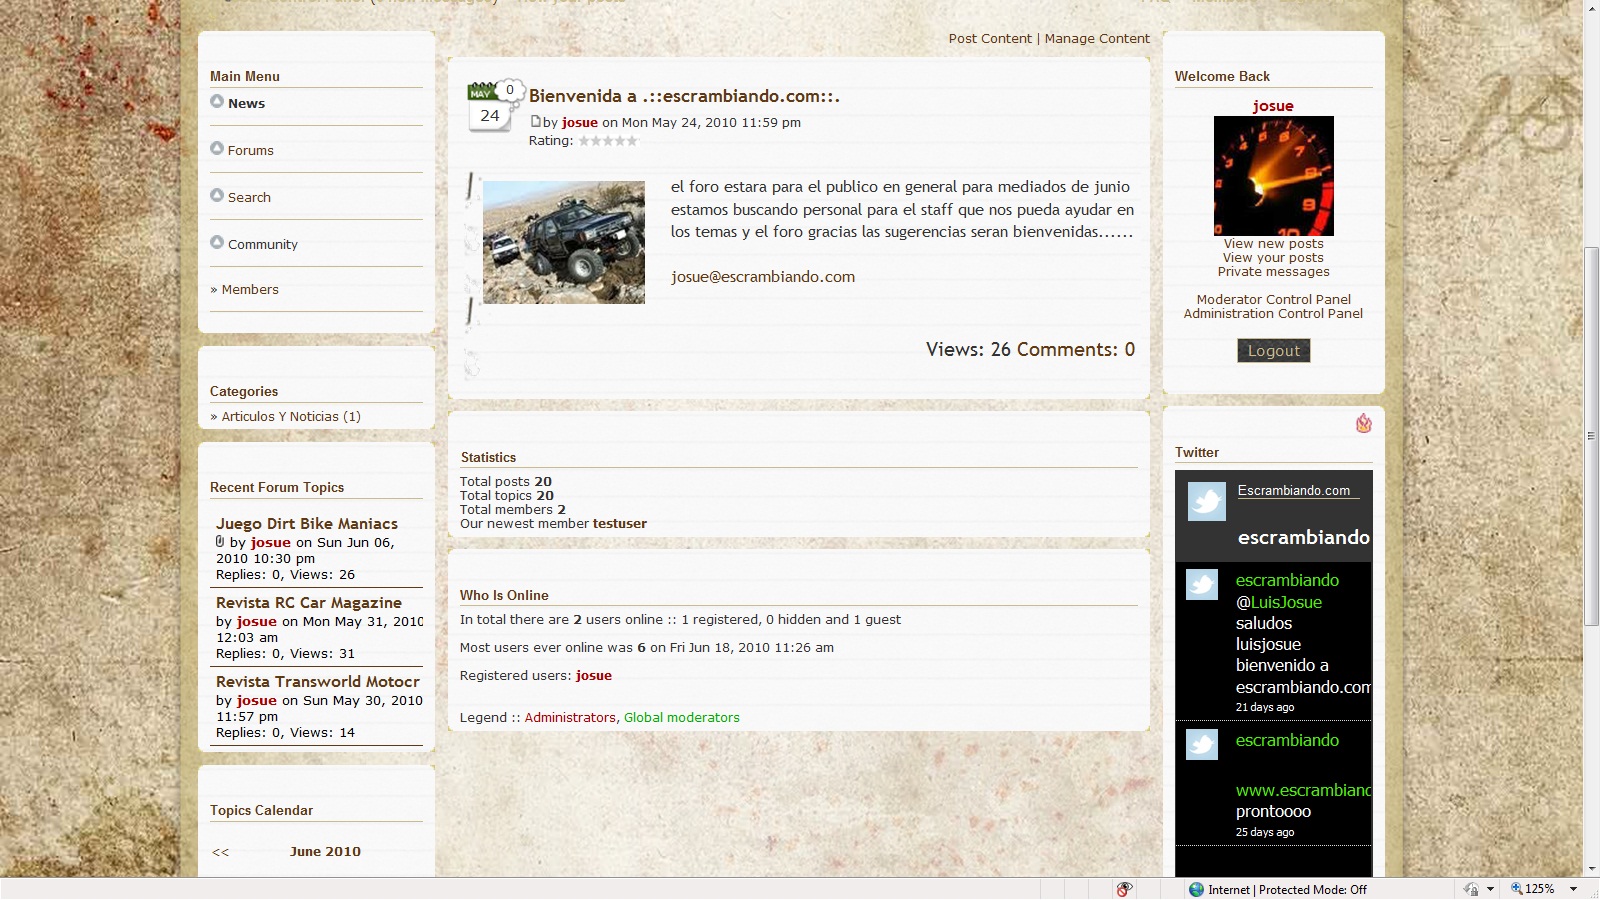Click the popup blocker icon in status bar

1124,889
